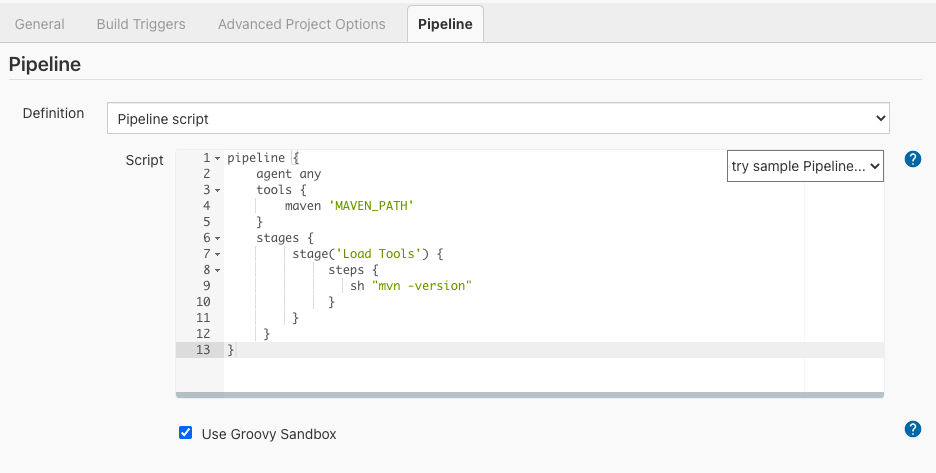Screen dimensions: 936x473
Task: Open help for Groovy Sandbox option
Action: pyautogui.click(x=912, y=429)
